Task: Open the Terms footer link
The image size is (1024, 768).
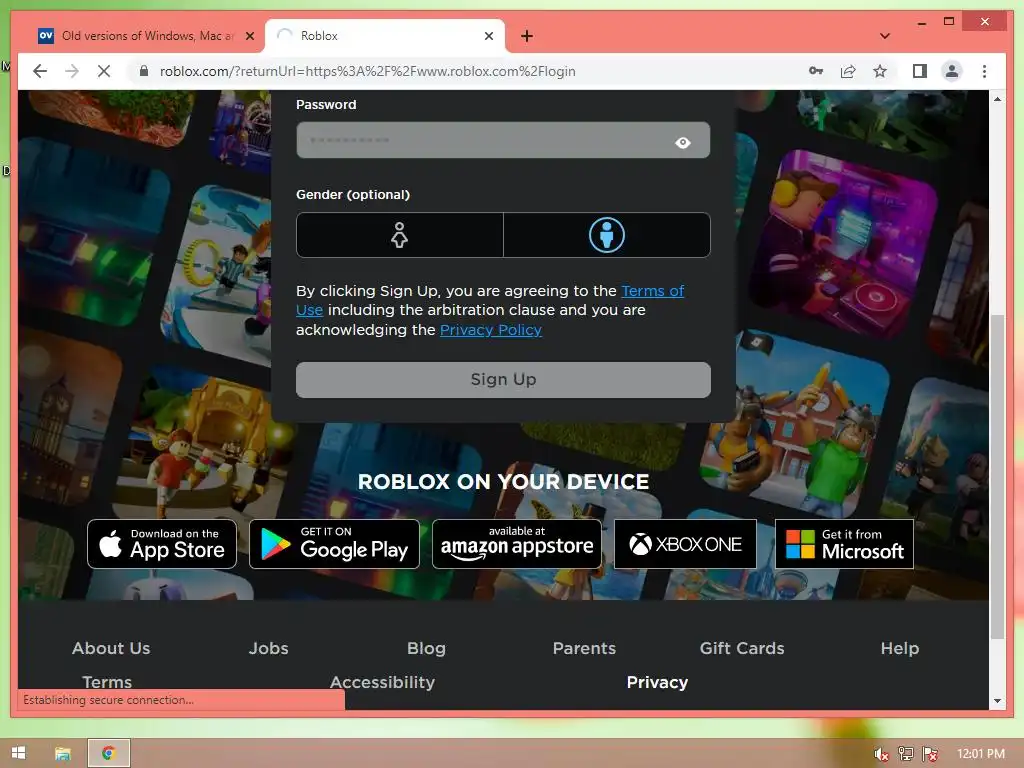Action: (x=107, y=682)
